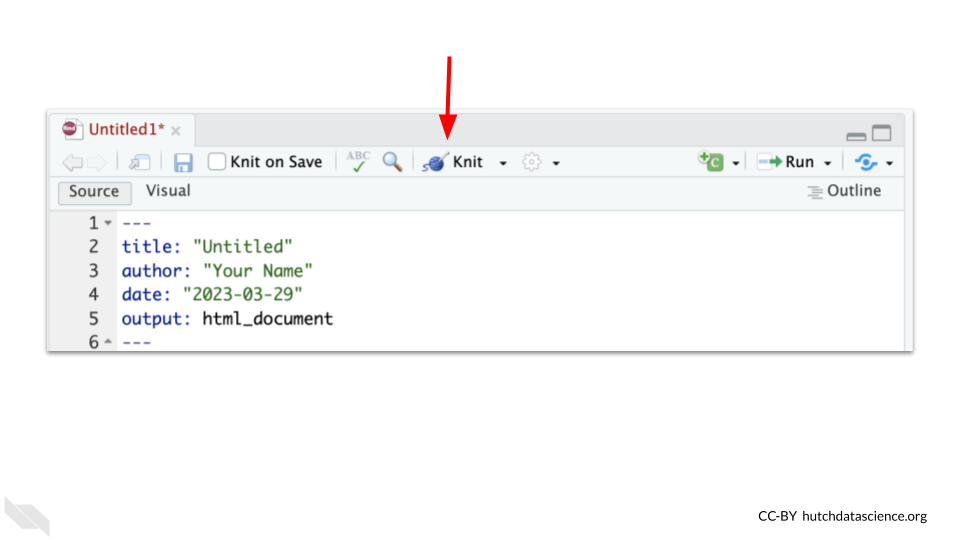Open the publish dropdown arrow

(x=890, y=163)
